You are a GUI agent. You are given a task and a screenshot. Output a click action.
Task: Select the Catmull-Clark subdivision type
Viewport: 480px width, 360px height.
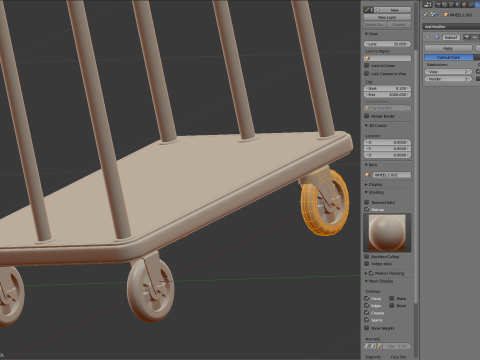click(448, 57)
